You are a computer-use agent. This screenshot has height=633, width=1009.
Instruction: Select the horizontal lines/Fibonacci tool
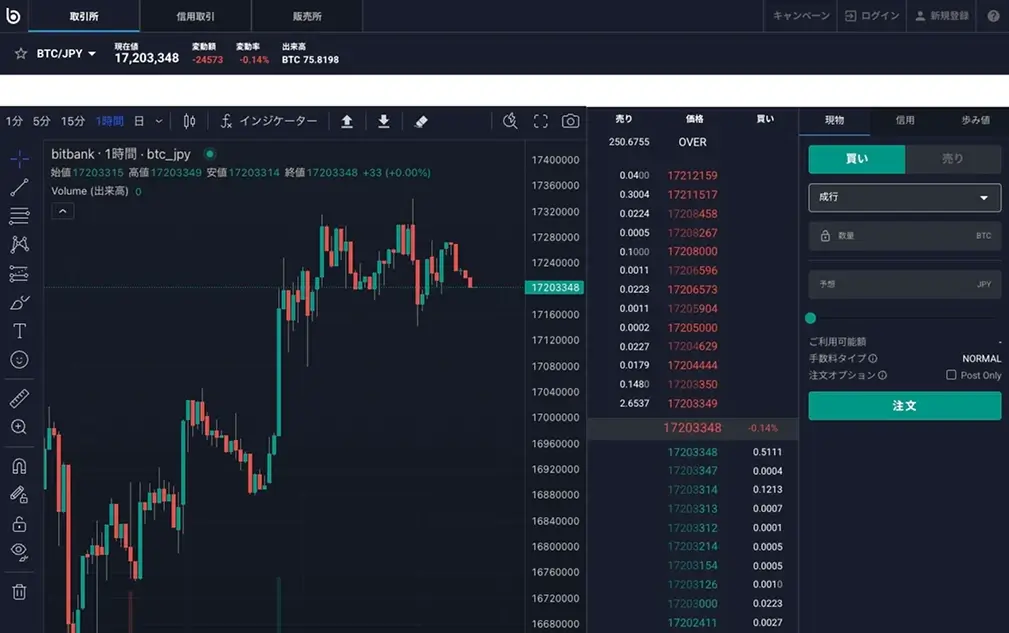pyautogui.click(x=19, y=216)
